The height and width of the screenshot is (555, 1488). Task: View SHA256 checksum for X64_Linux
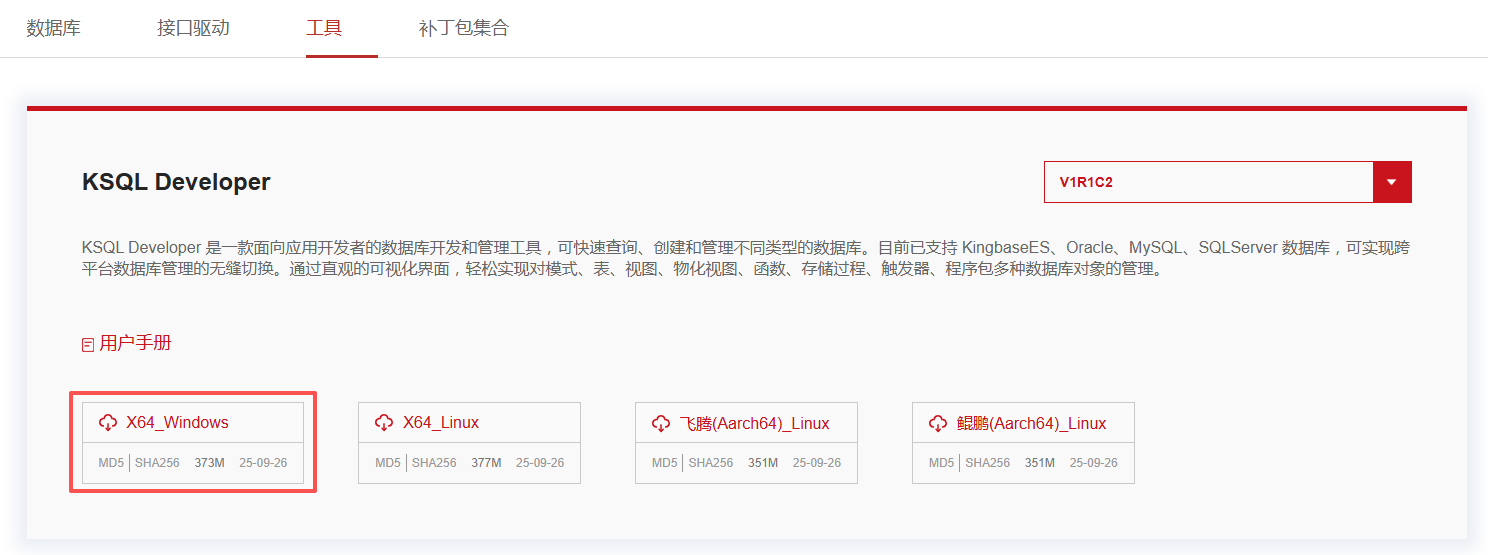click(x=434, y=463)
